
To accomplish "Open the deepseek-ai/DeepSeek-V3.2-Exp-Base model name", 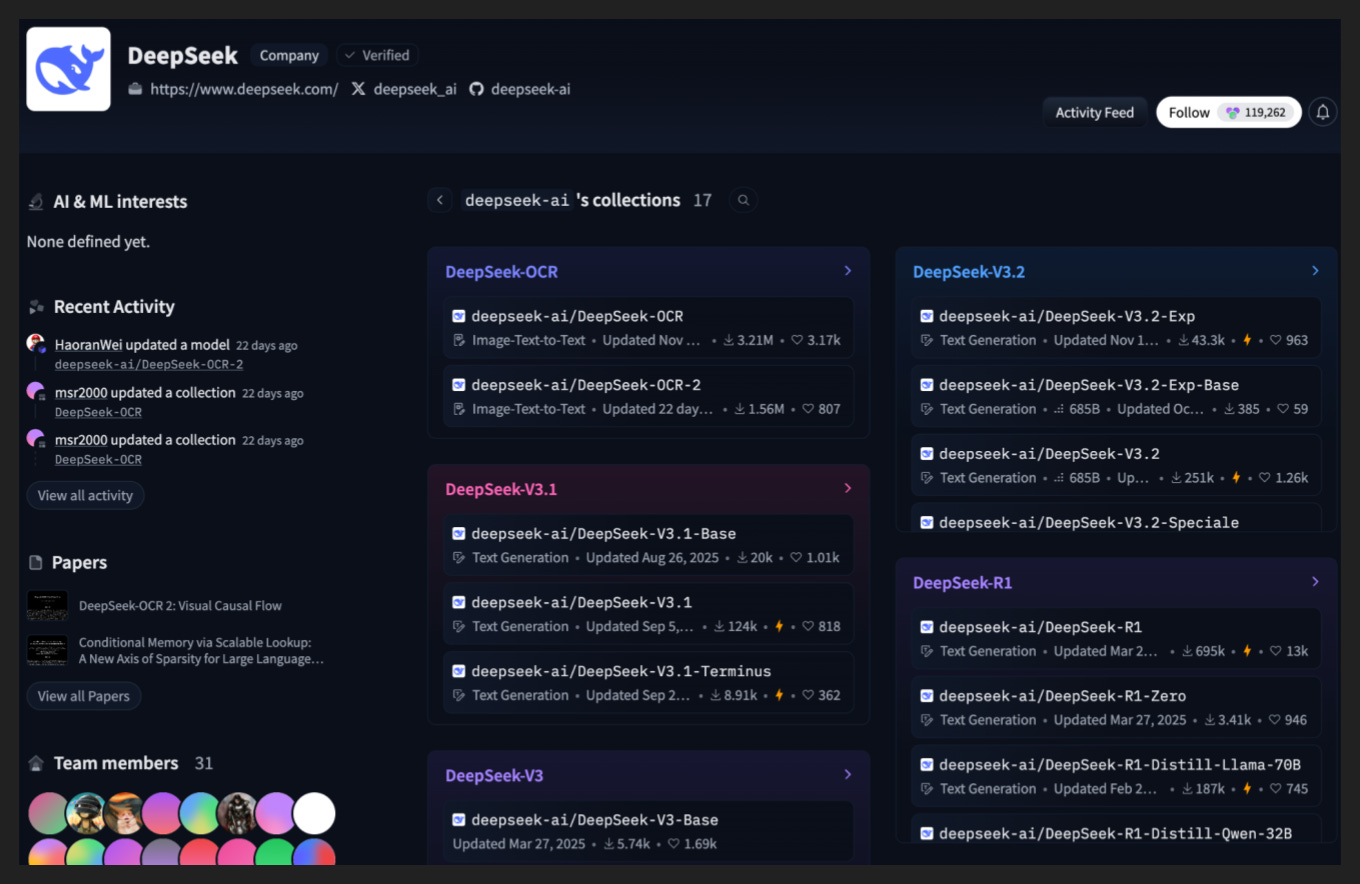I will point(1089,385).
